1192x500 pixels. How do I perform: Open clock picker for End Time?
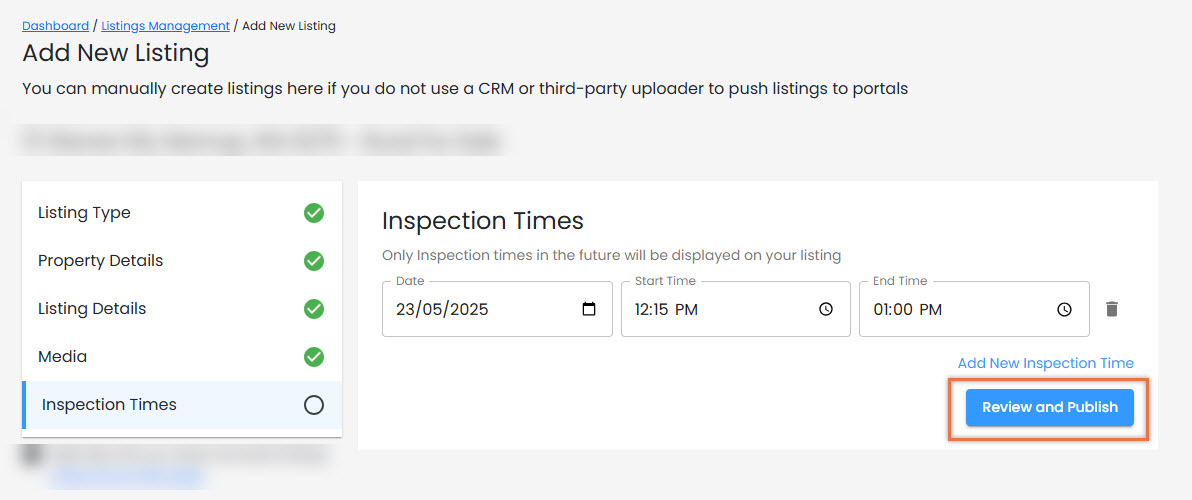(x=1064, y=309)
